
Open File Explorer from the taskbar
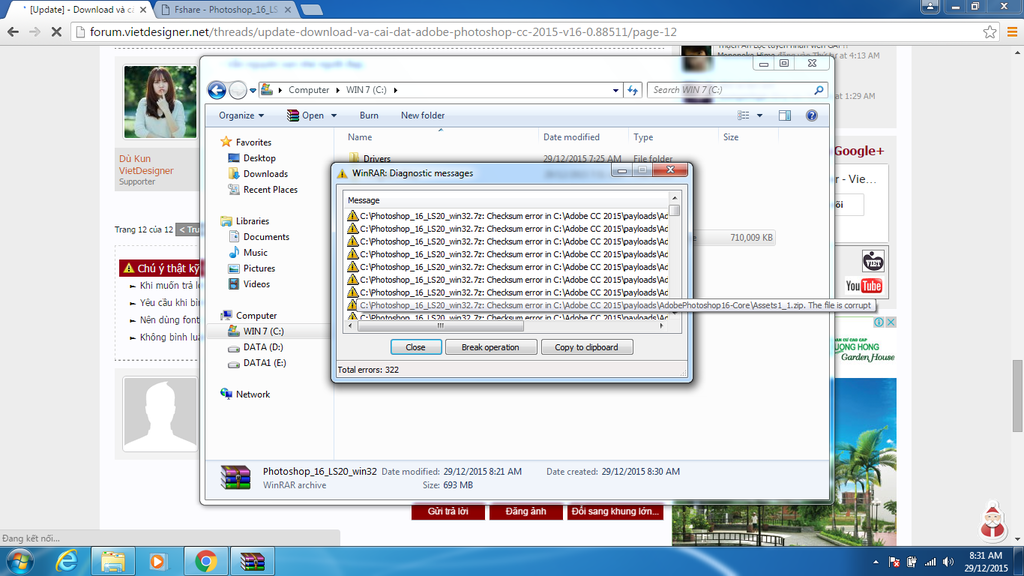[112, 562]
